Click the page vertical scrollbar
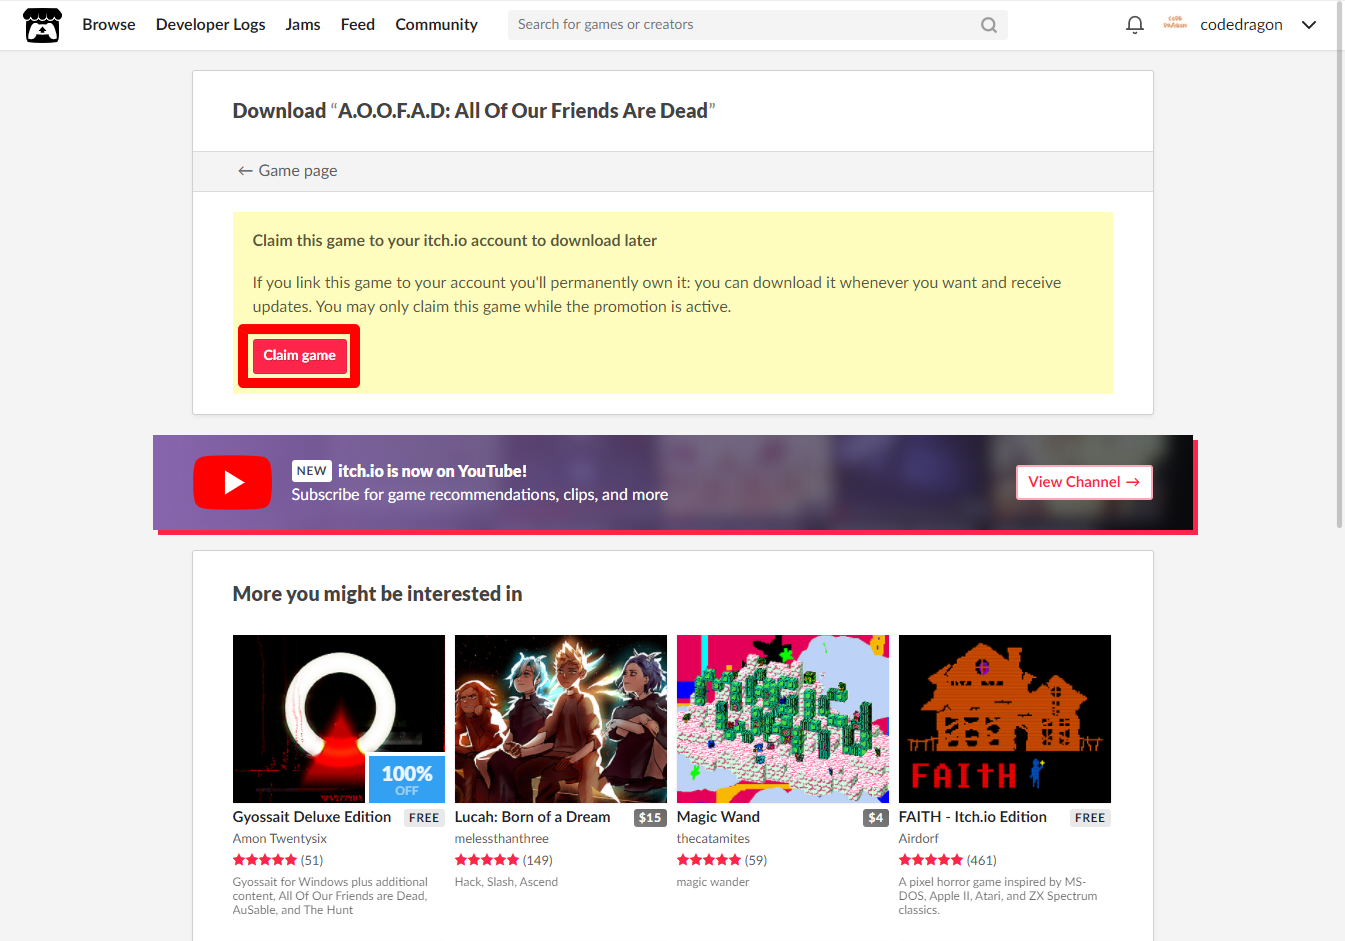Viewport: 1345px width, 941px height. coord(1340,265)
